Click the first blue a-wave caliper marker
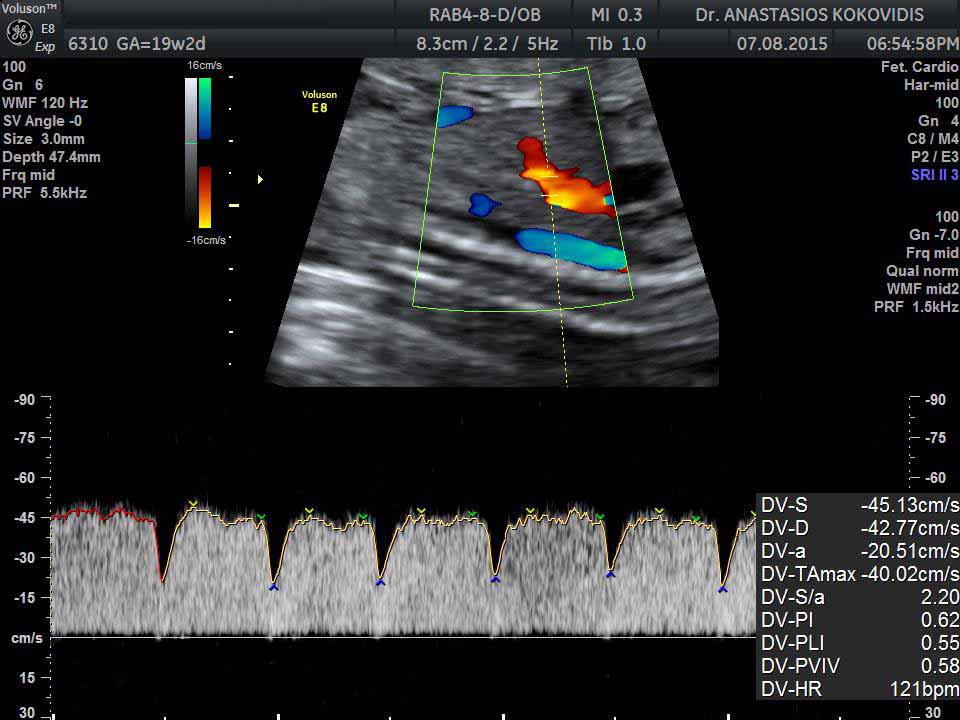This screenshot has height=720, width=960. 274,587
